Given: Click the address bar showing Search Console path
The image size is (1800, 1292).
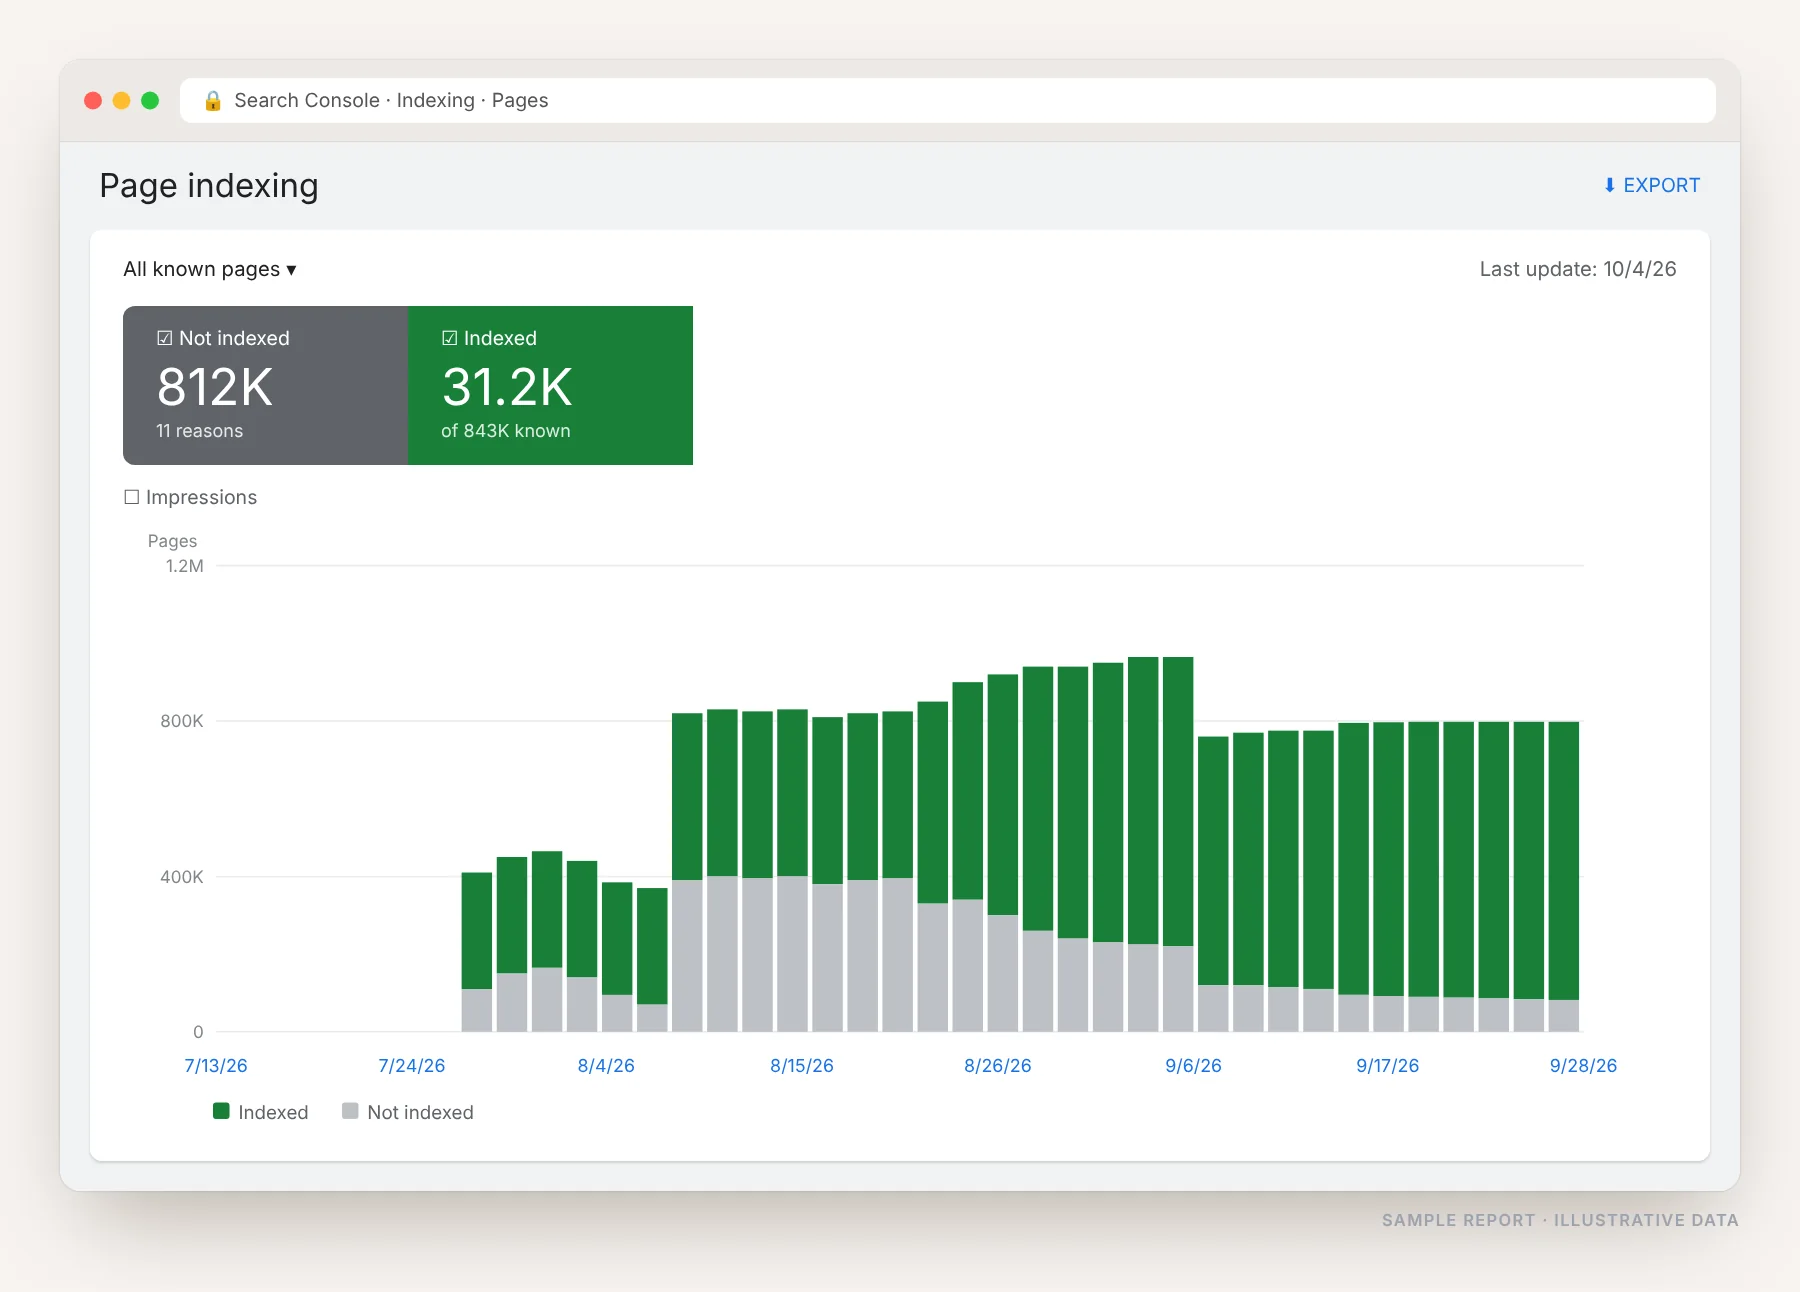Looking at the screenshot, I should 947,101.
